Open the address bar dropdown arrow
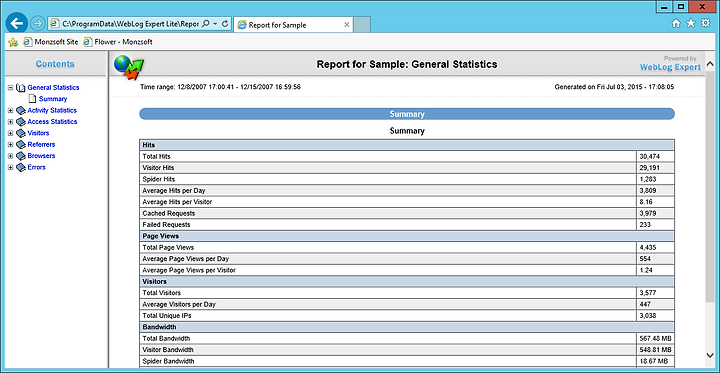 pos(215,23)
